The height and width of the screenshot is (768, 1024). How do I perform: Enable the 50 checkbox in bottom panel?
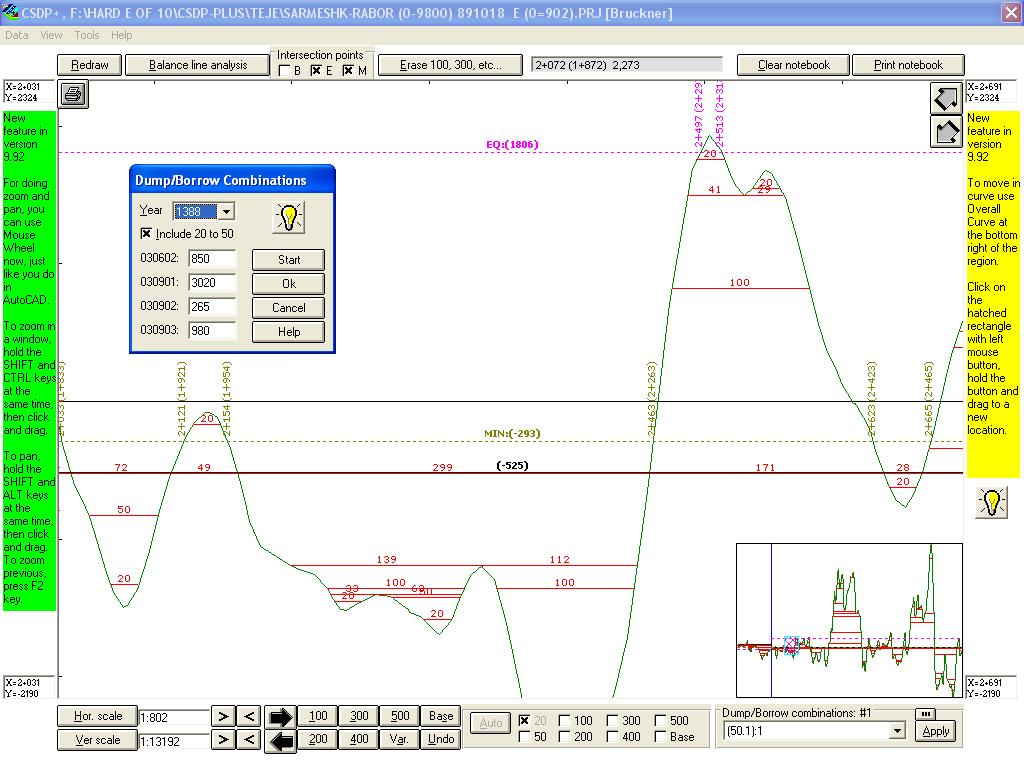pyautogui.click(x=524, y=737)
